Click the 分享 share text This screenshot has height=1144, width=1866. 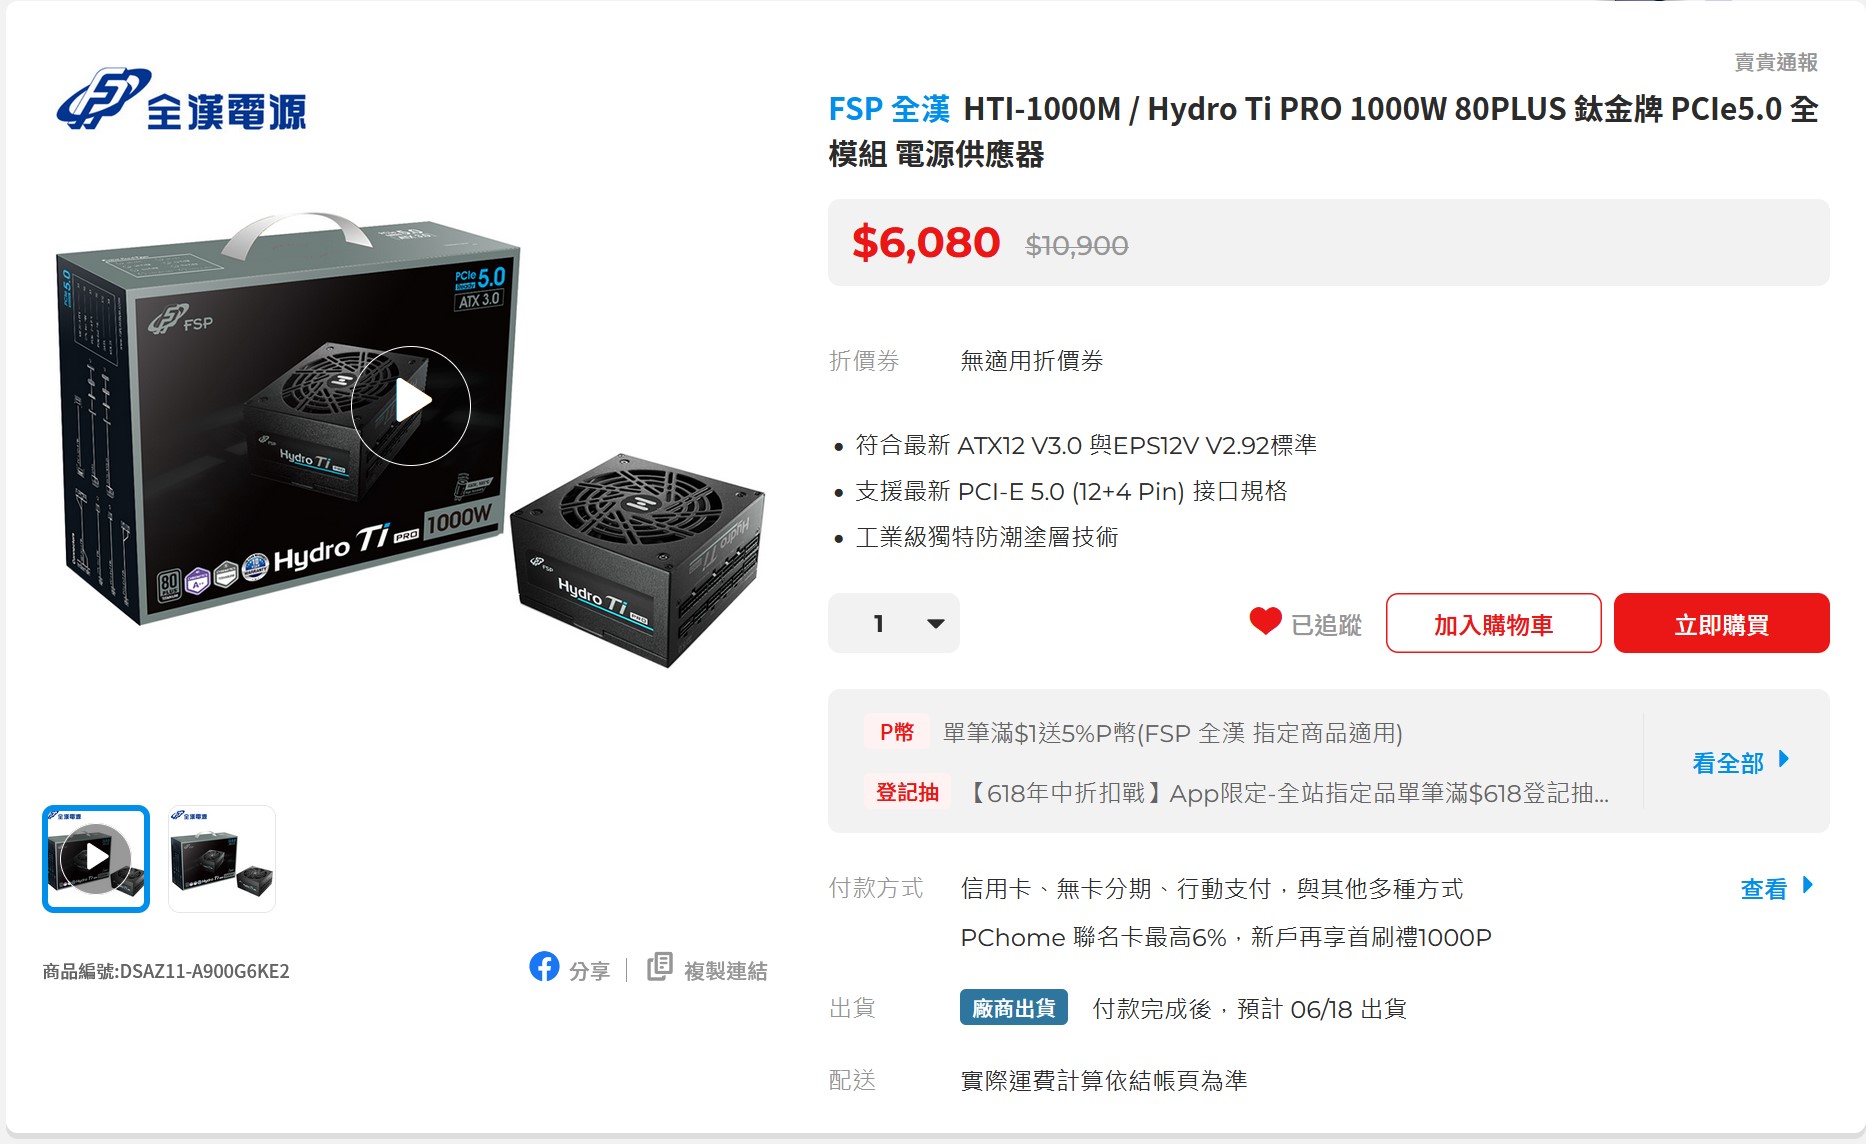pyautogui.click(x=589, y=971)
